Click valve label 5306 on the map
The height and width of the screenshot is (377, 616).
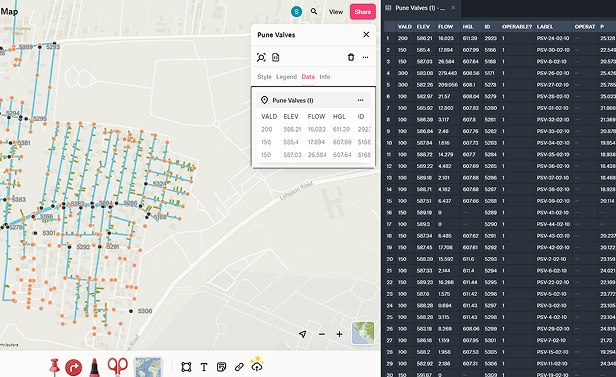pyautogui.click(x=145, y=311)
